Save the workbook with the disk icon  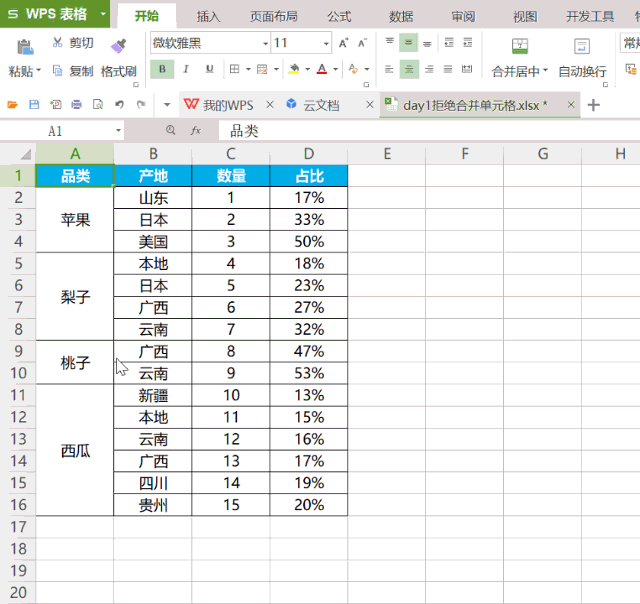[x=34, y=105]
